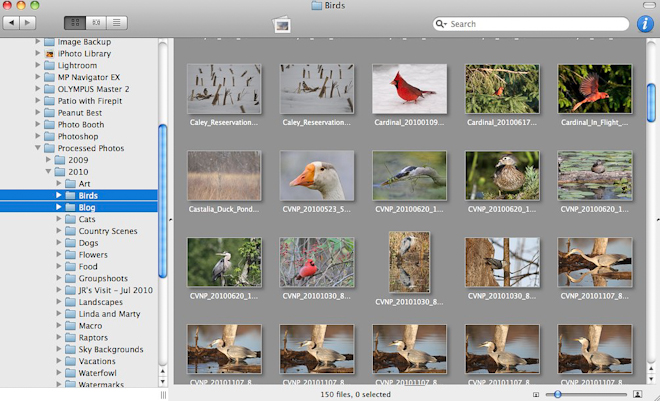660x401 pixels.
Task: Go back with the left arrow button
Action: (x=11, y=23)
